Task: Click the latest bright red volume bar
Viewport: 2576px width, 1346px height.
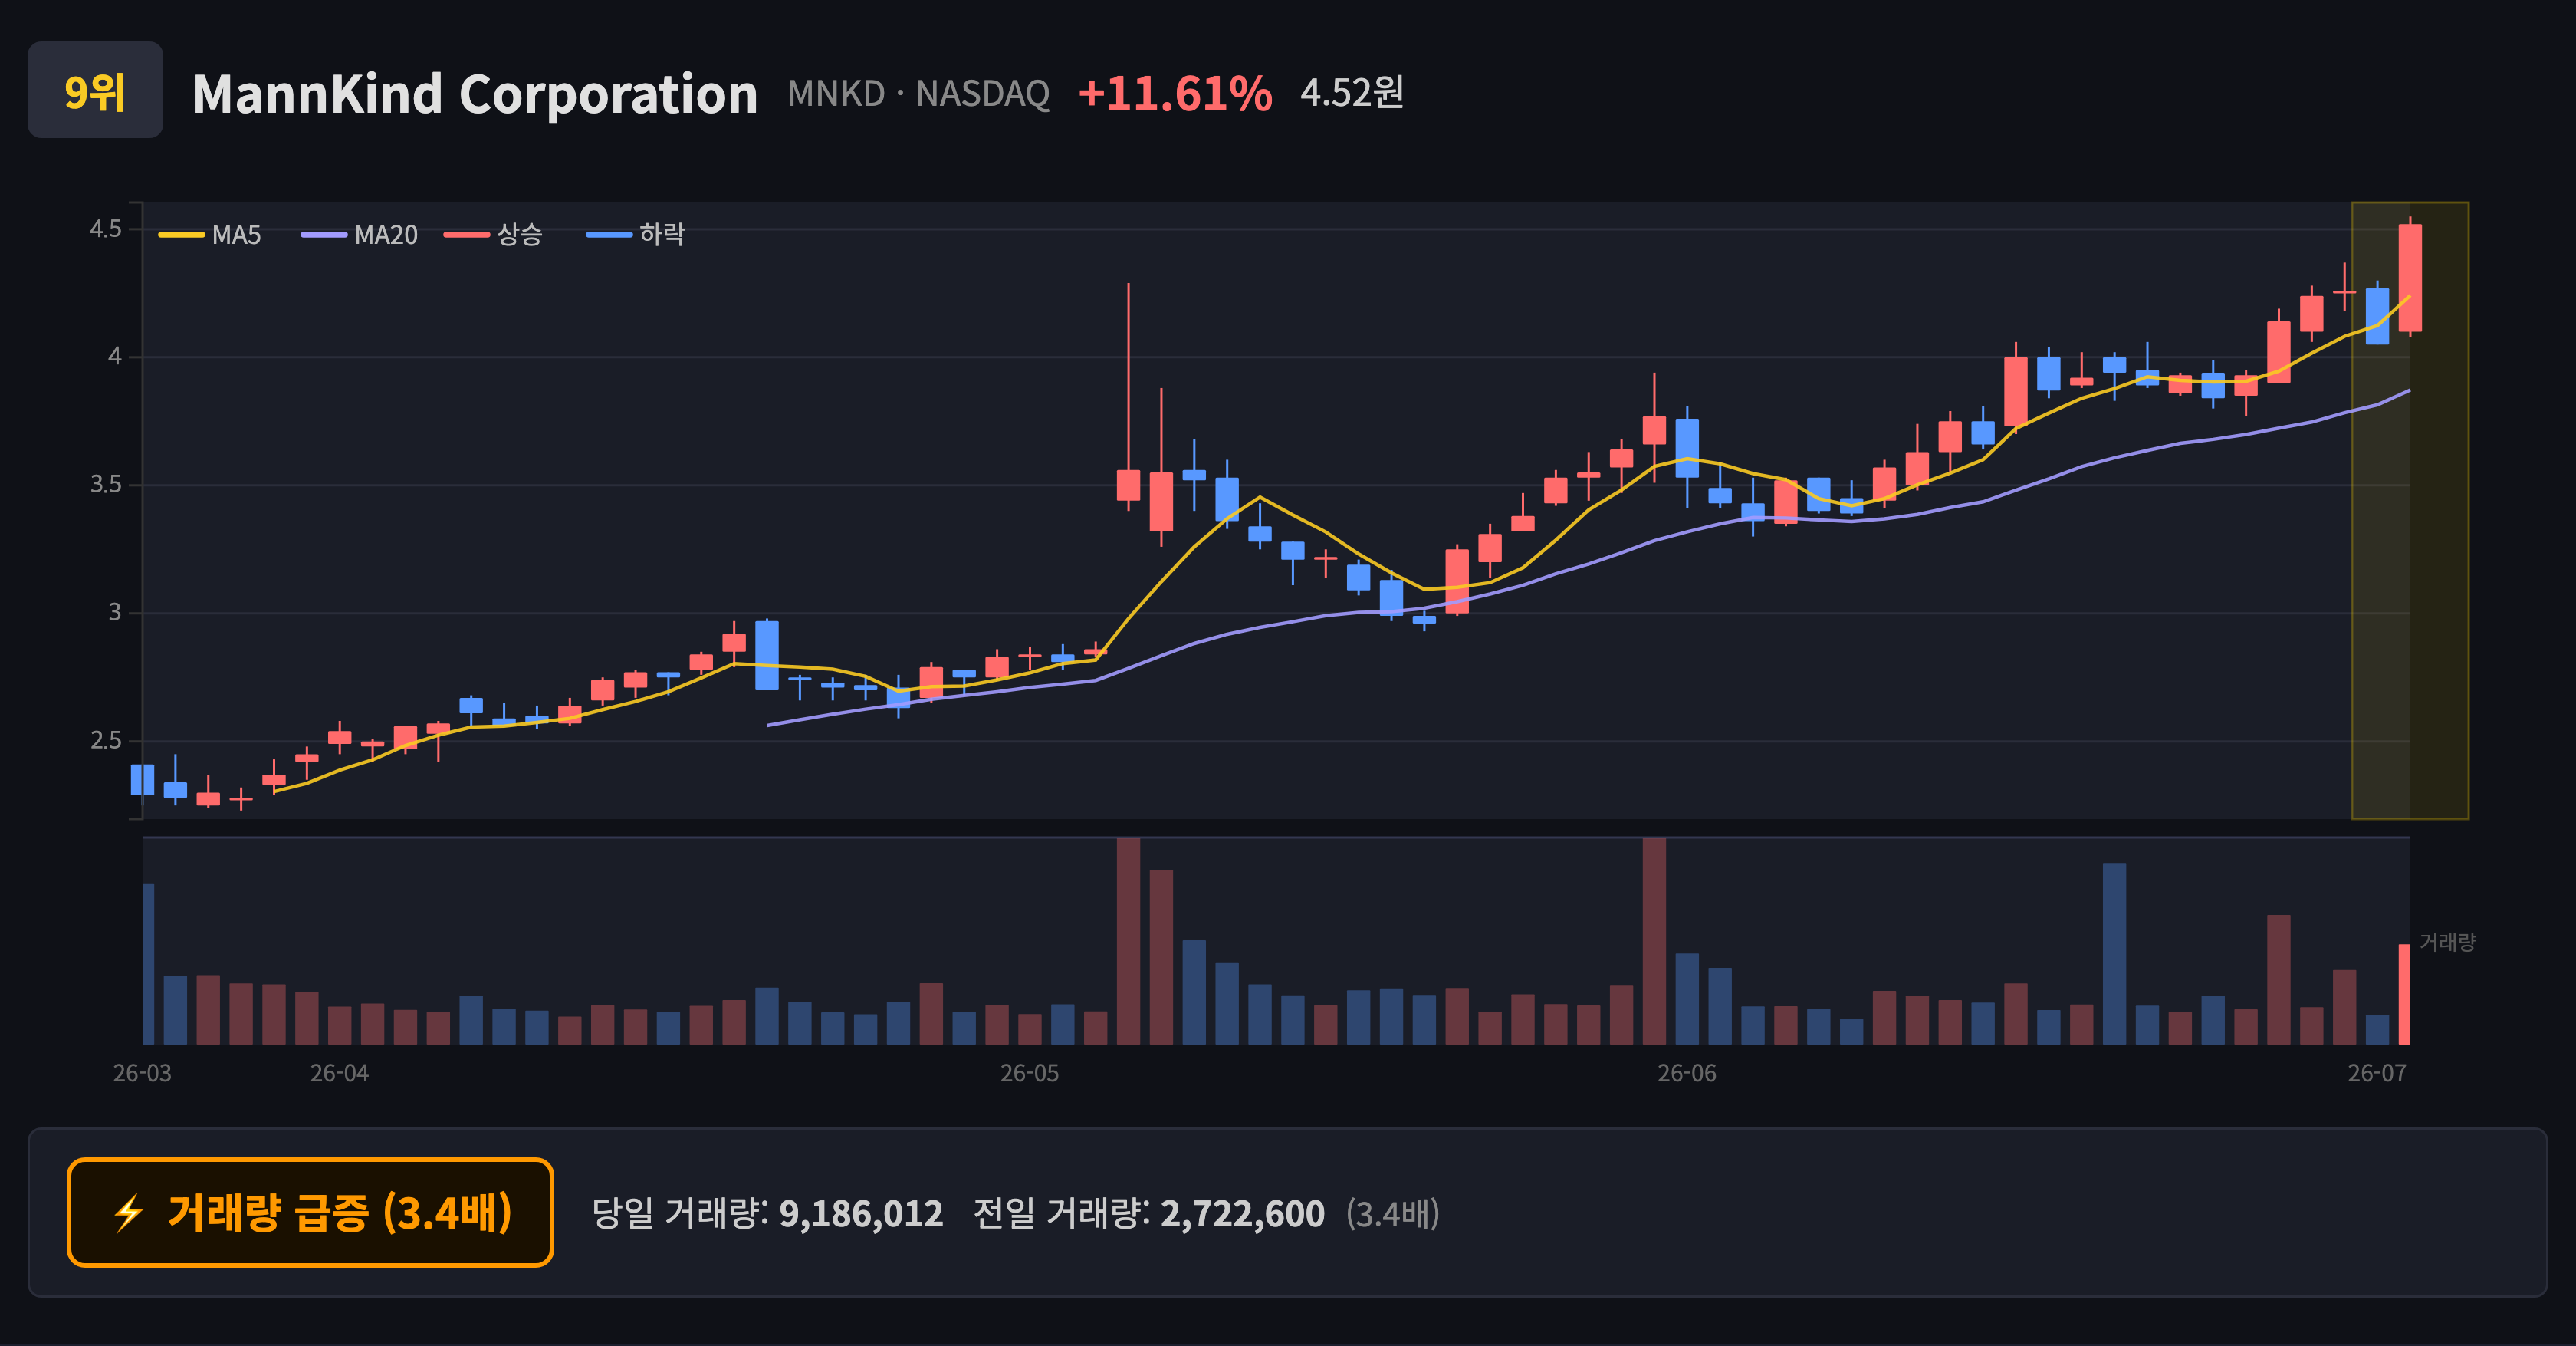Action: [x=2404, y=994]
